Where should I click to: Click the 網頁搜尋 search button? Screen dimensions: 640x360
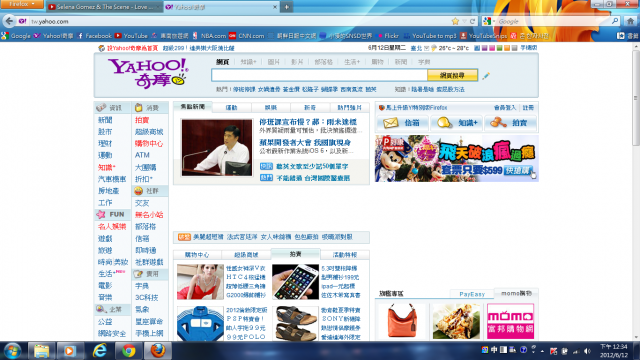tap(452, 75)
